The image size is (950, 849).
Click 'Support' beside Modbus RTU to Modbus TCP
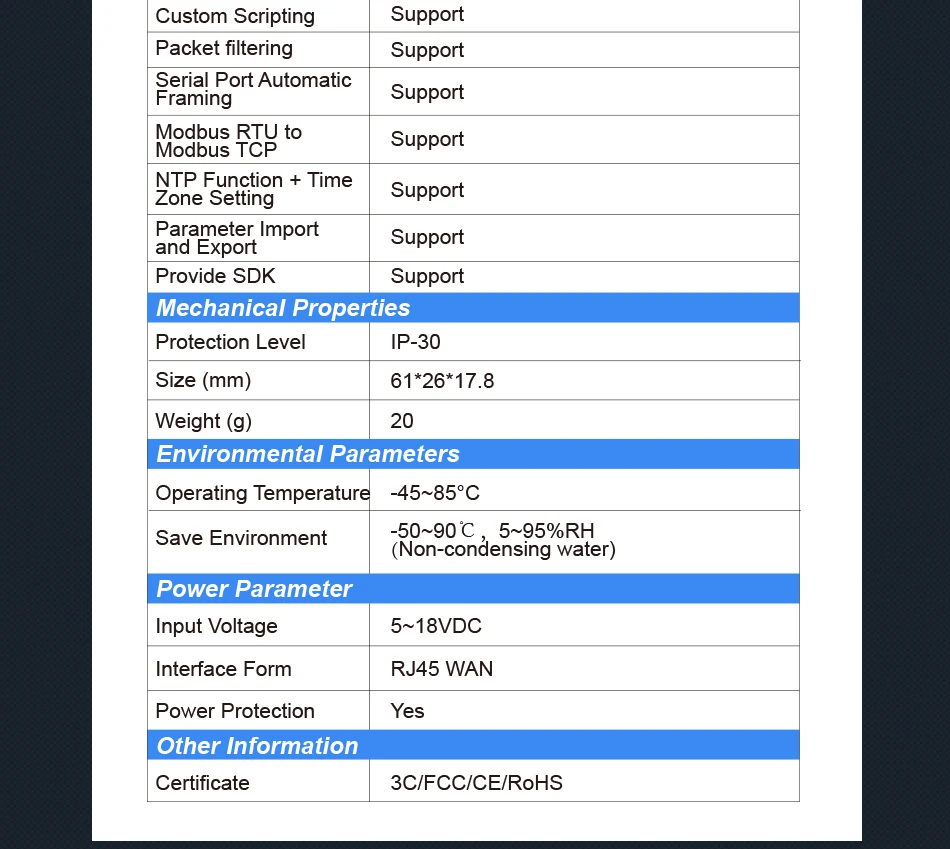[x=427, y=140]
